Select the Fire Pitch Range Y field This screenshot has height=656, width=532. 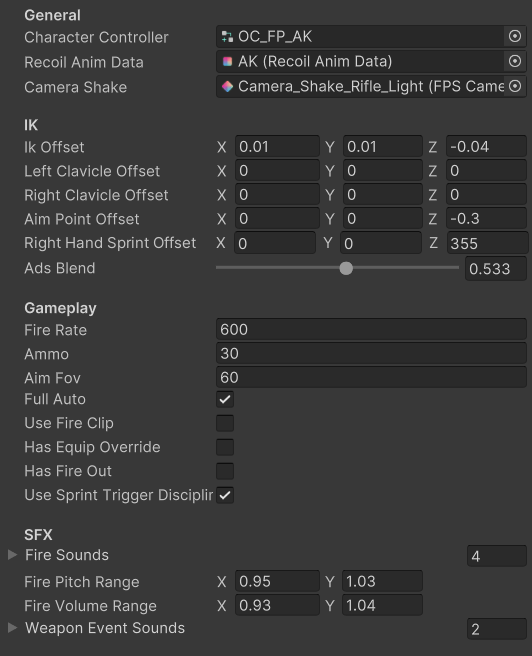(382, 581)
